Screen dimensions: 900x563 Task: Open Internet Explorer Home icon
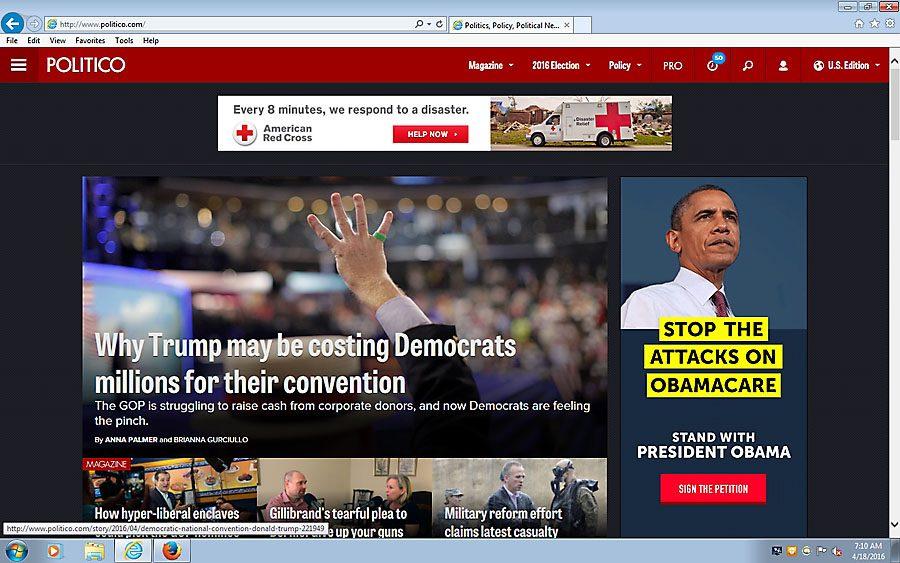pyautogui.click(x=859, y=24)
